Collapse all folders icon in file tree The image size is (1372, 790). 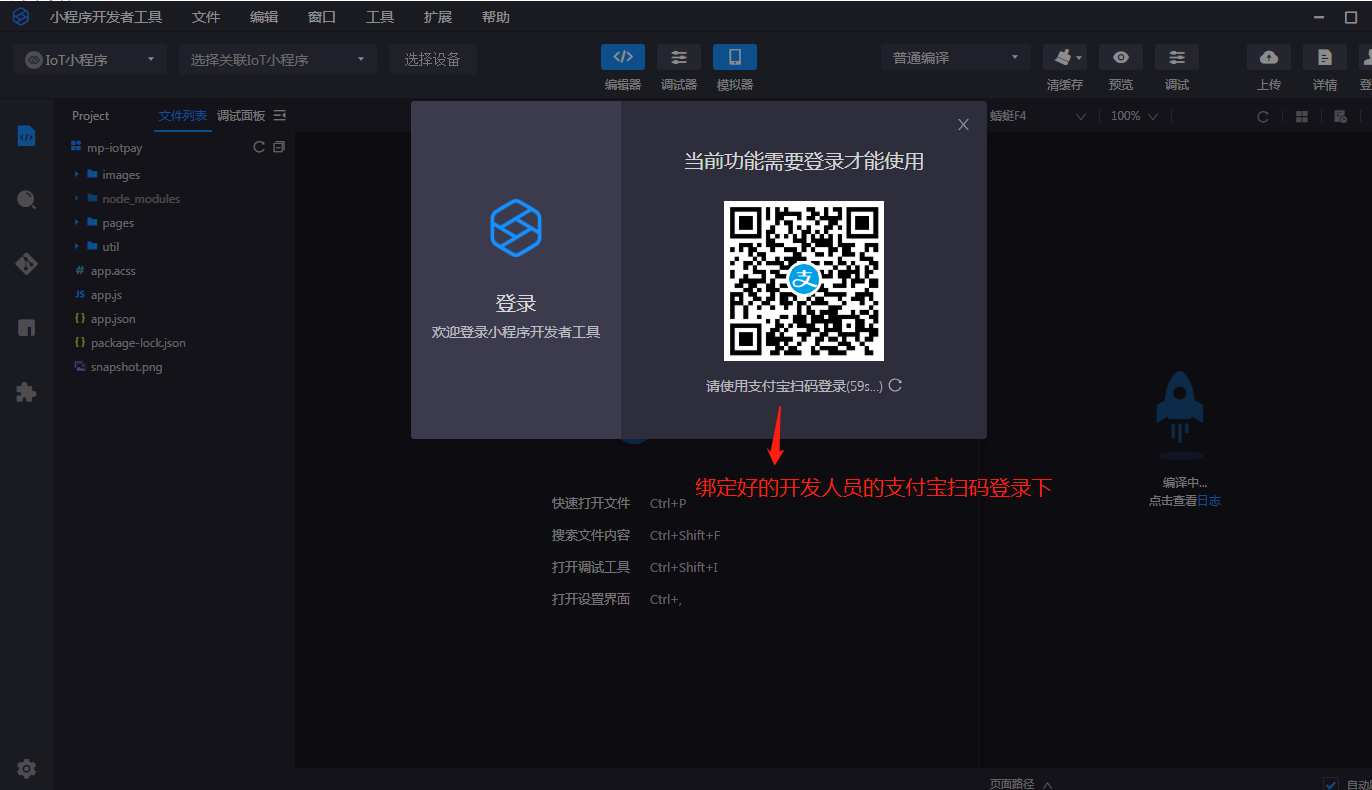coord(279,147)
